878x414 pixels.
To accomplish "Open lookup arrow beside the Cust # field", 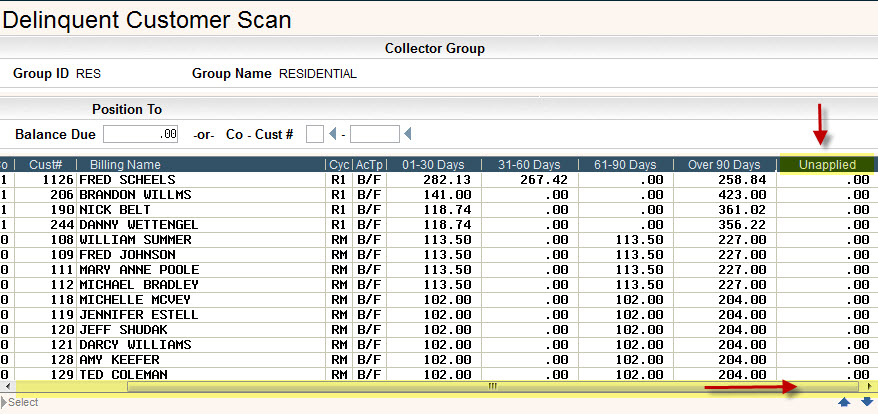I will (x=408, y=134).
